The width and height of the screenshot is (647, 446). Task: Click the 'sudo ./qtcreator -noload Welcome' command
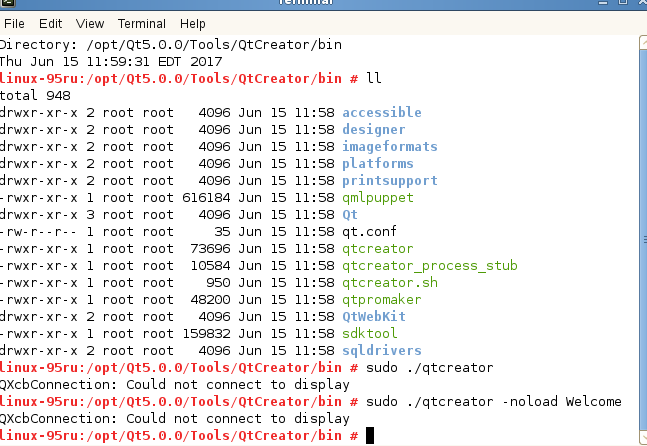tap(494, 401)
